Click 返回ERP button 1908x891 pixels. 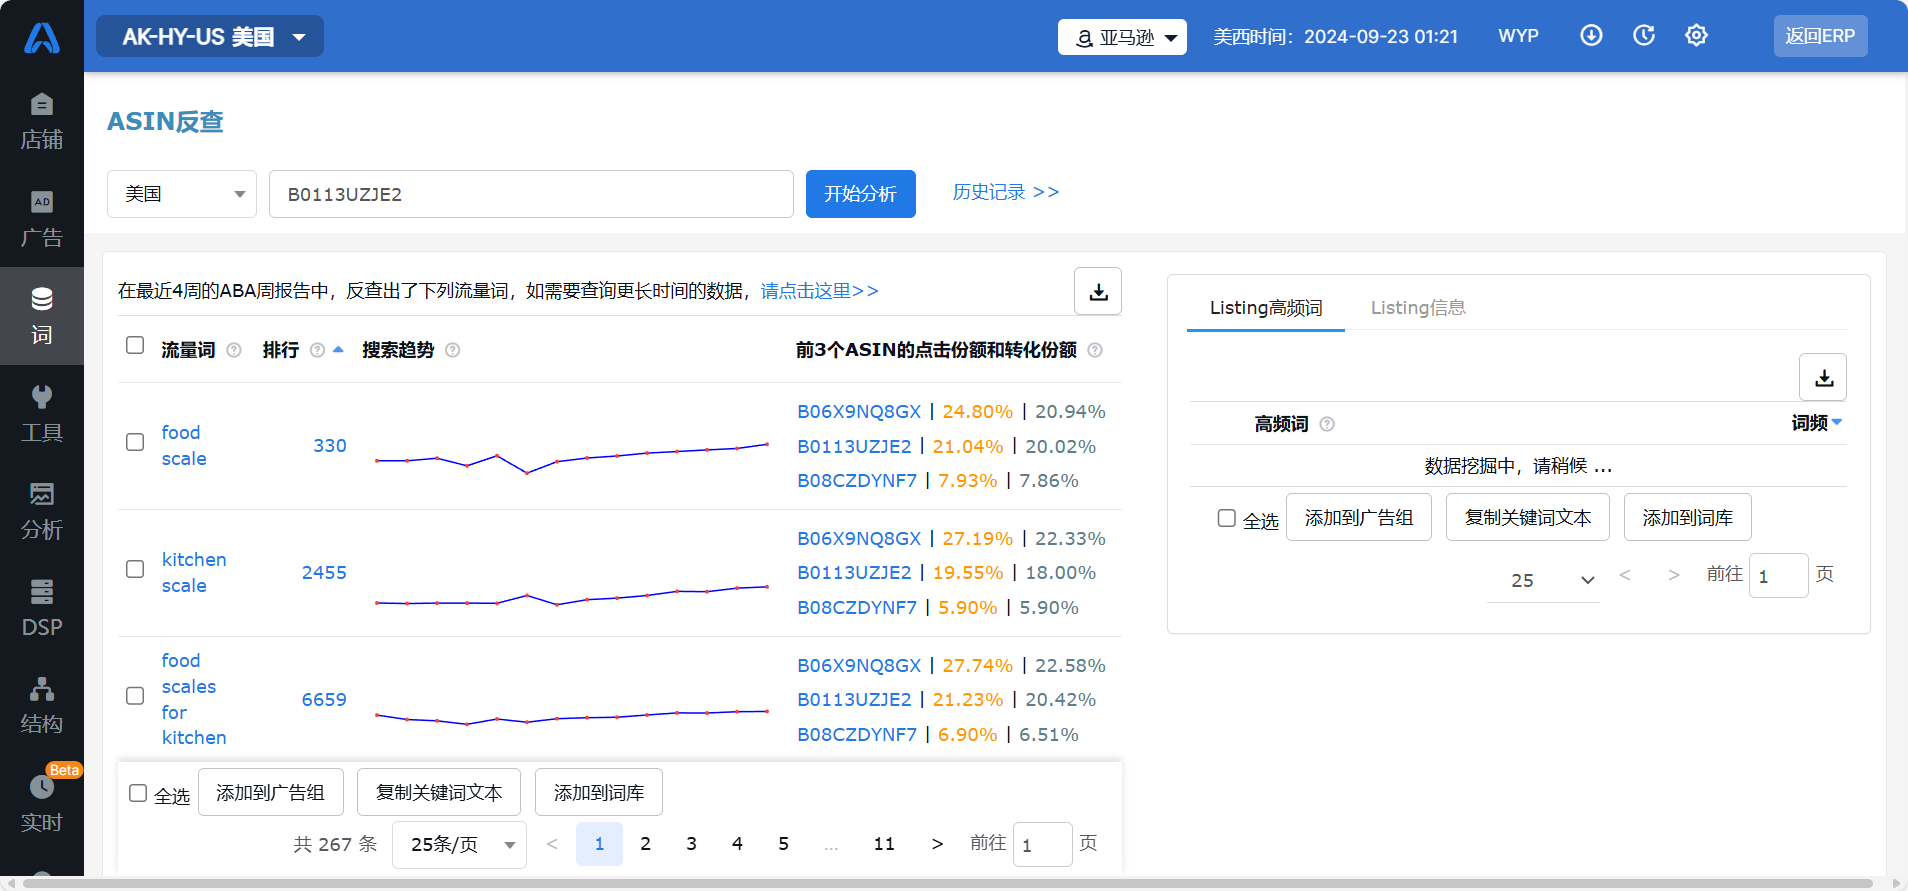pyautogui.click(x=1820, y=36)
